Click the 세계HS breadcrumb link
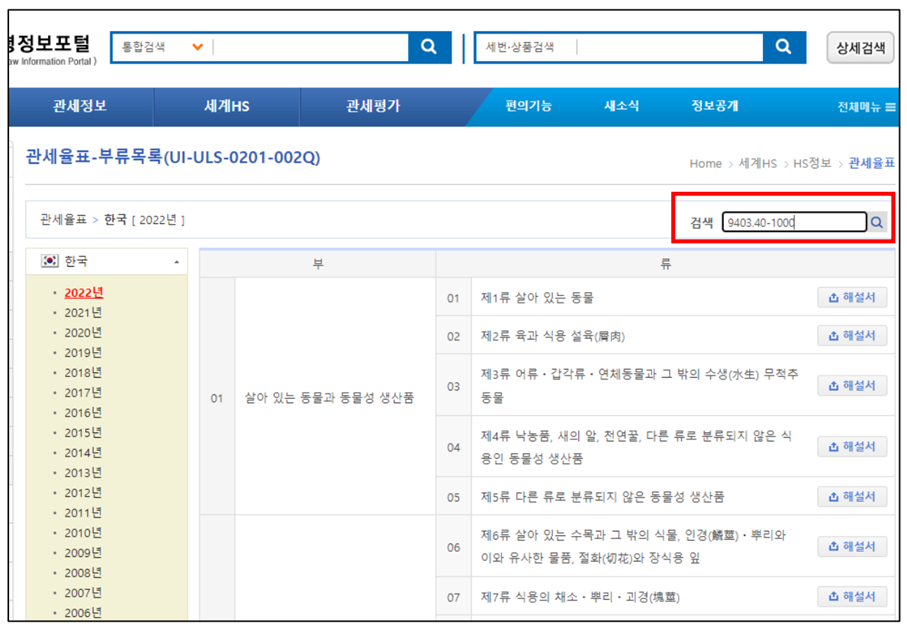 (758, 164)
